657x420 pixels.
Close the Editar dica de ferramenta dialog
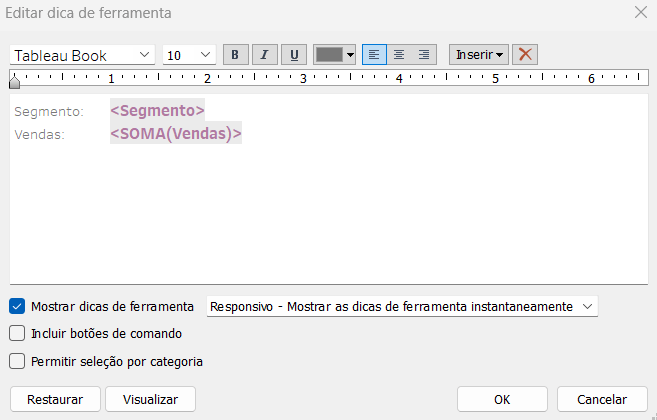click(641, 13)
